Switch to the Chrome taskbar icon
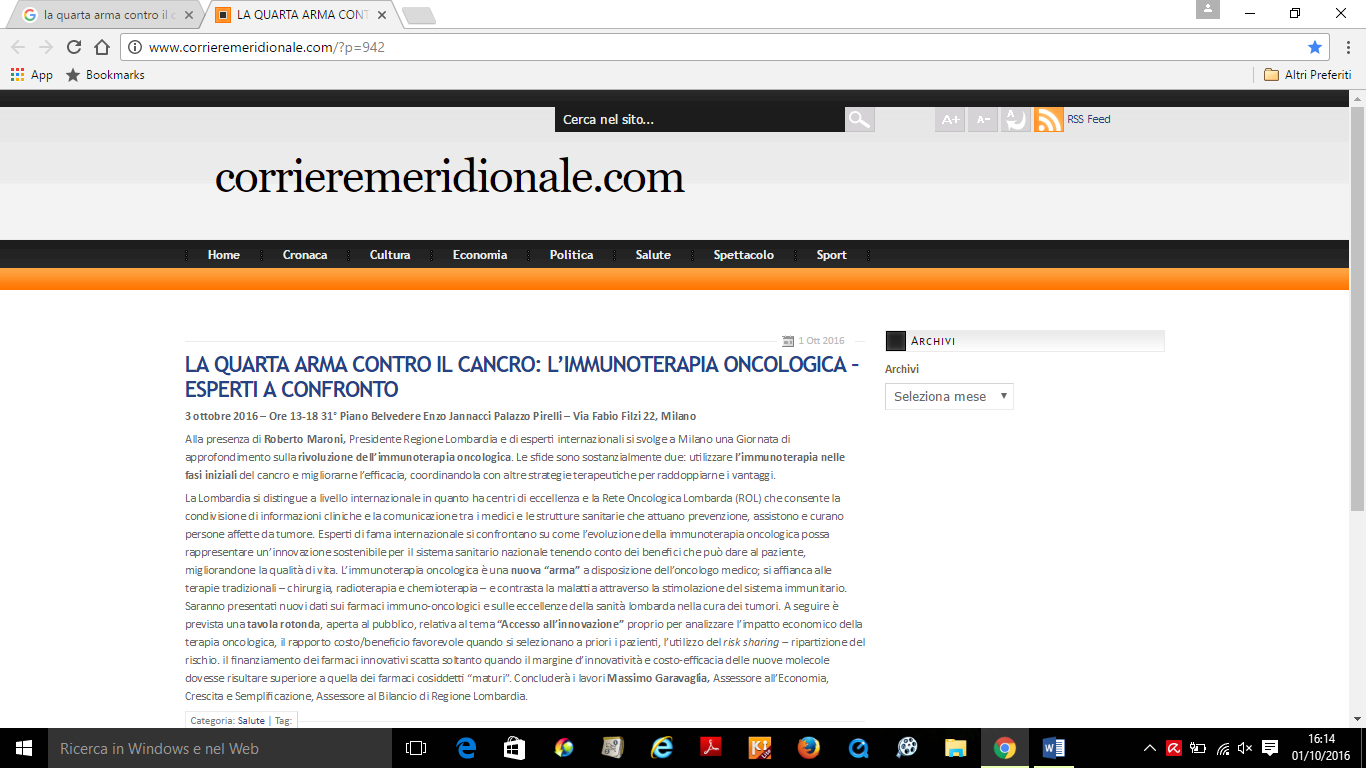Screen dimensions: 1366x768 pyautogui.click(x=1005, y=748)
